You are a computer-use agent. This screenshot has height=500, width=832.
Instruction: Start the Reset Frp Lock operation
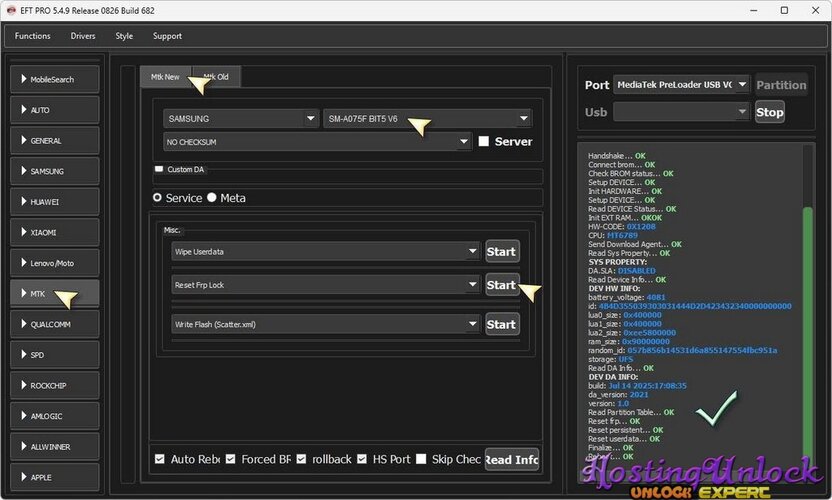(501, 285)
